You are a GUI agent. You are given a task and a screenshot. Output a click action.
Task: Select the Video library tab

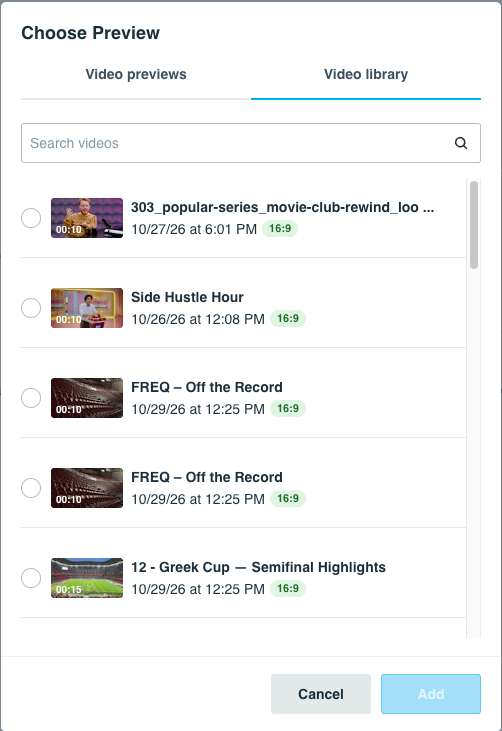pyautogui.click(x=366, y=75)
